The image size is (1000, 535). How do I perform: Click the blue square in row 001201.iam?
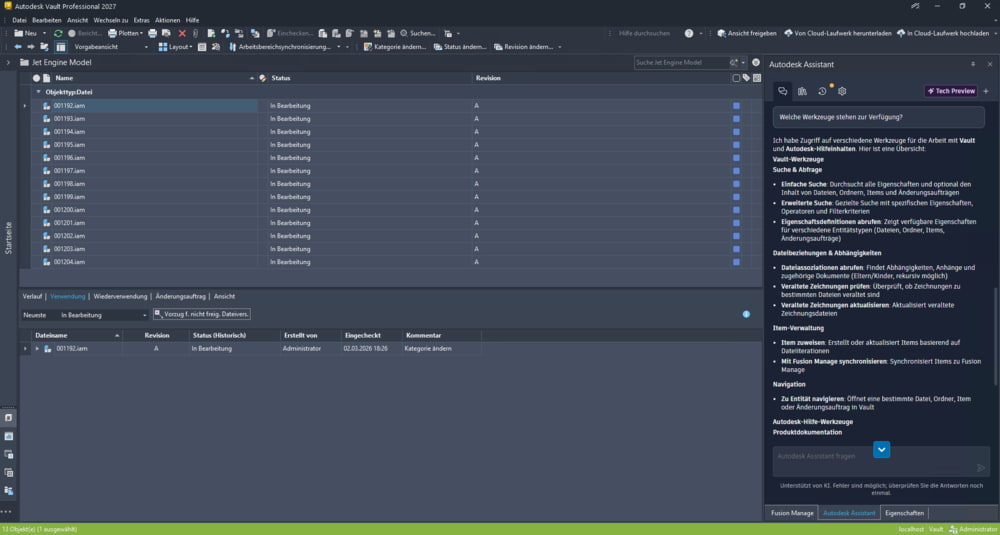(x=736, y=223)
